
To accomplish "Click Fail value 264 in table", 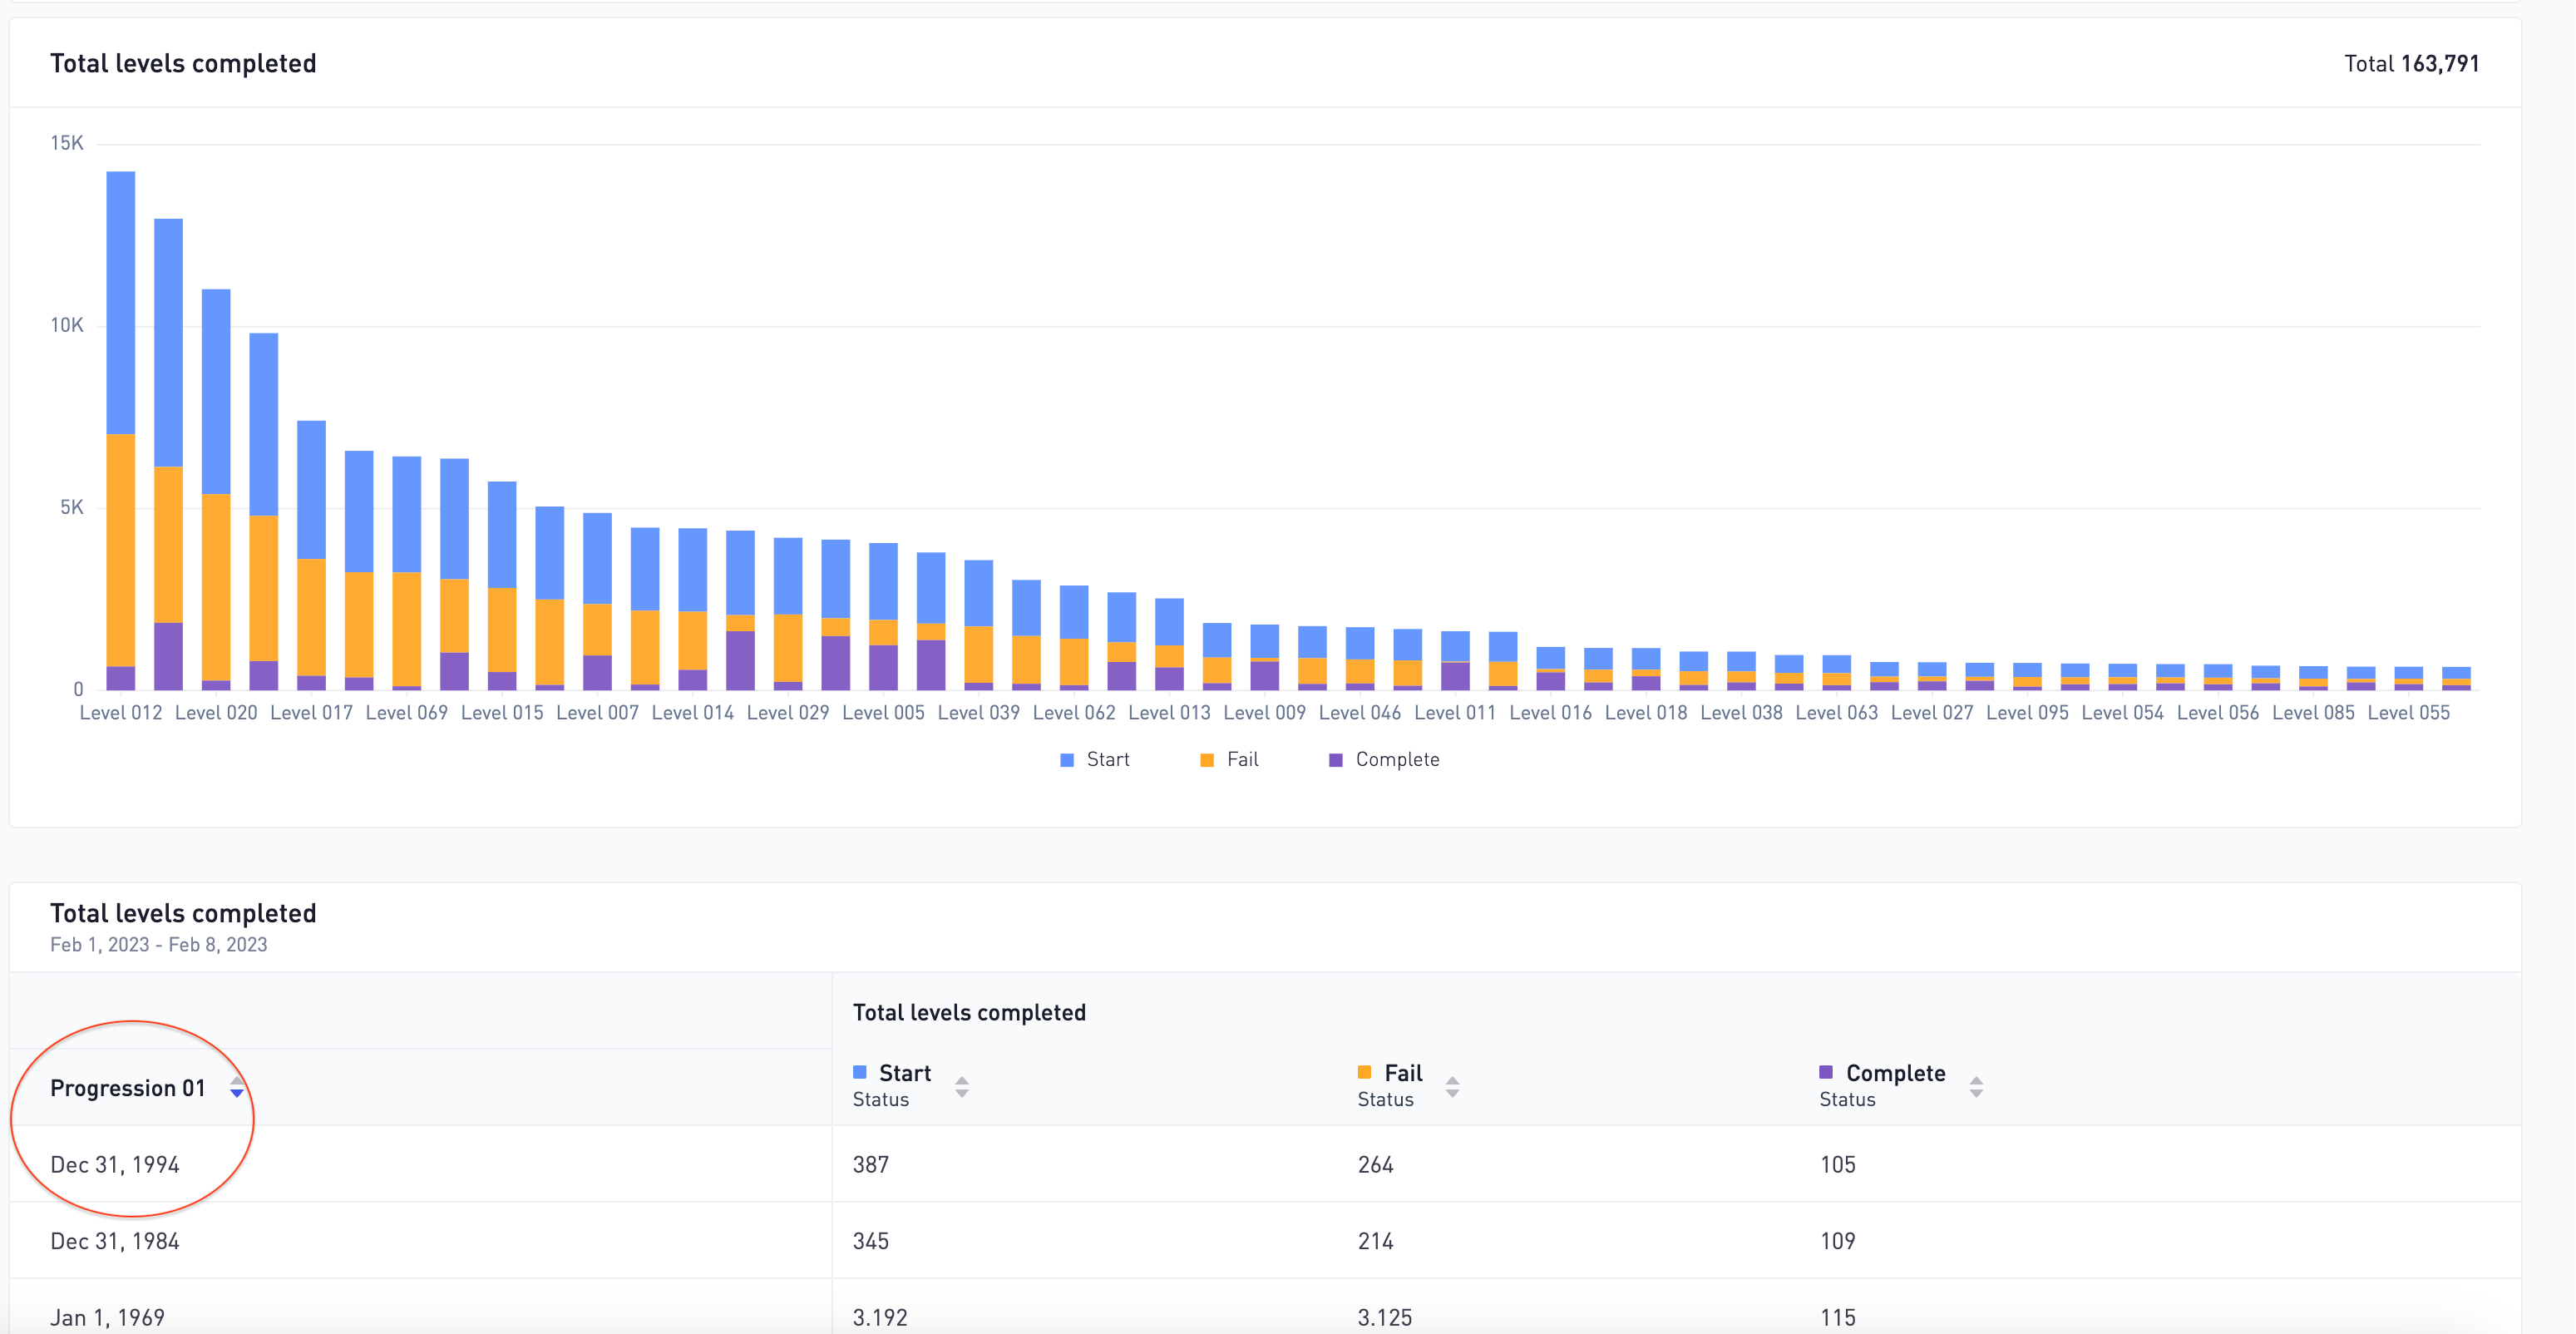I will pos(1375,1165).
